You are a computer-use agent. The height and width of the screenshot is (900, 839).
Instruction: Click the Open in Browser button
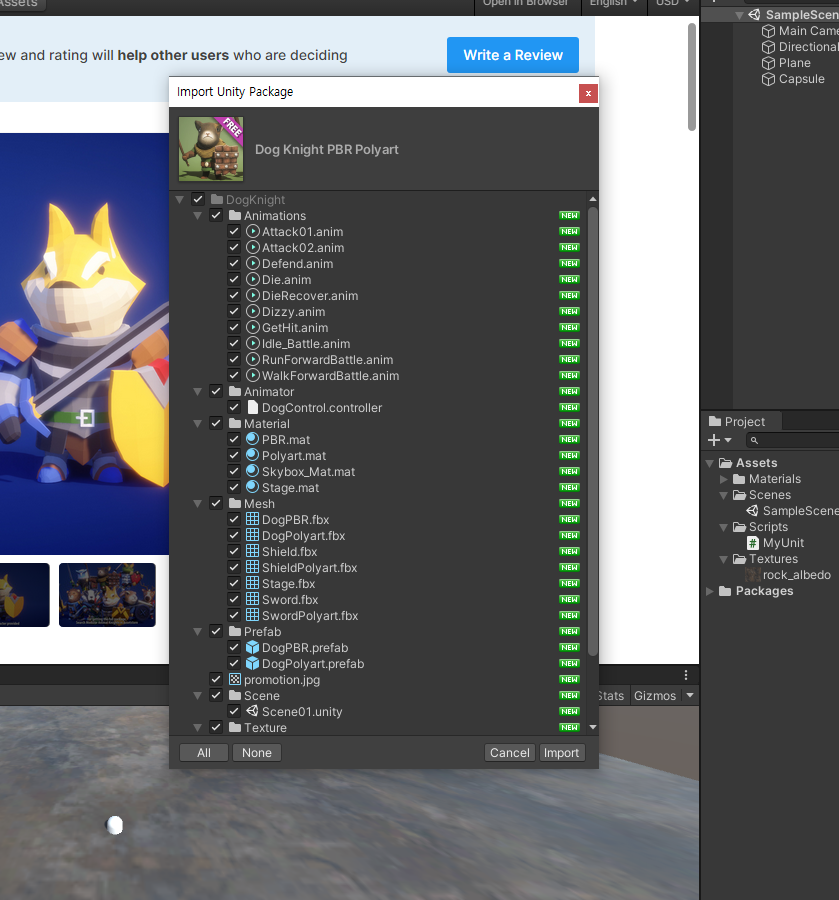pyautogui.click(x=525, y=3)
